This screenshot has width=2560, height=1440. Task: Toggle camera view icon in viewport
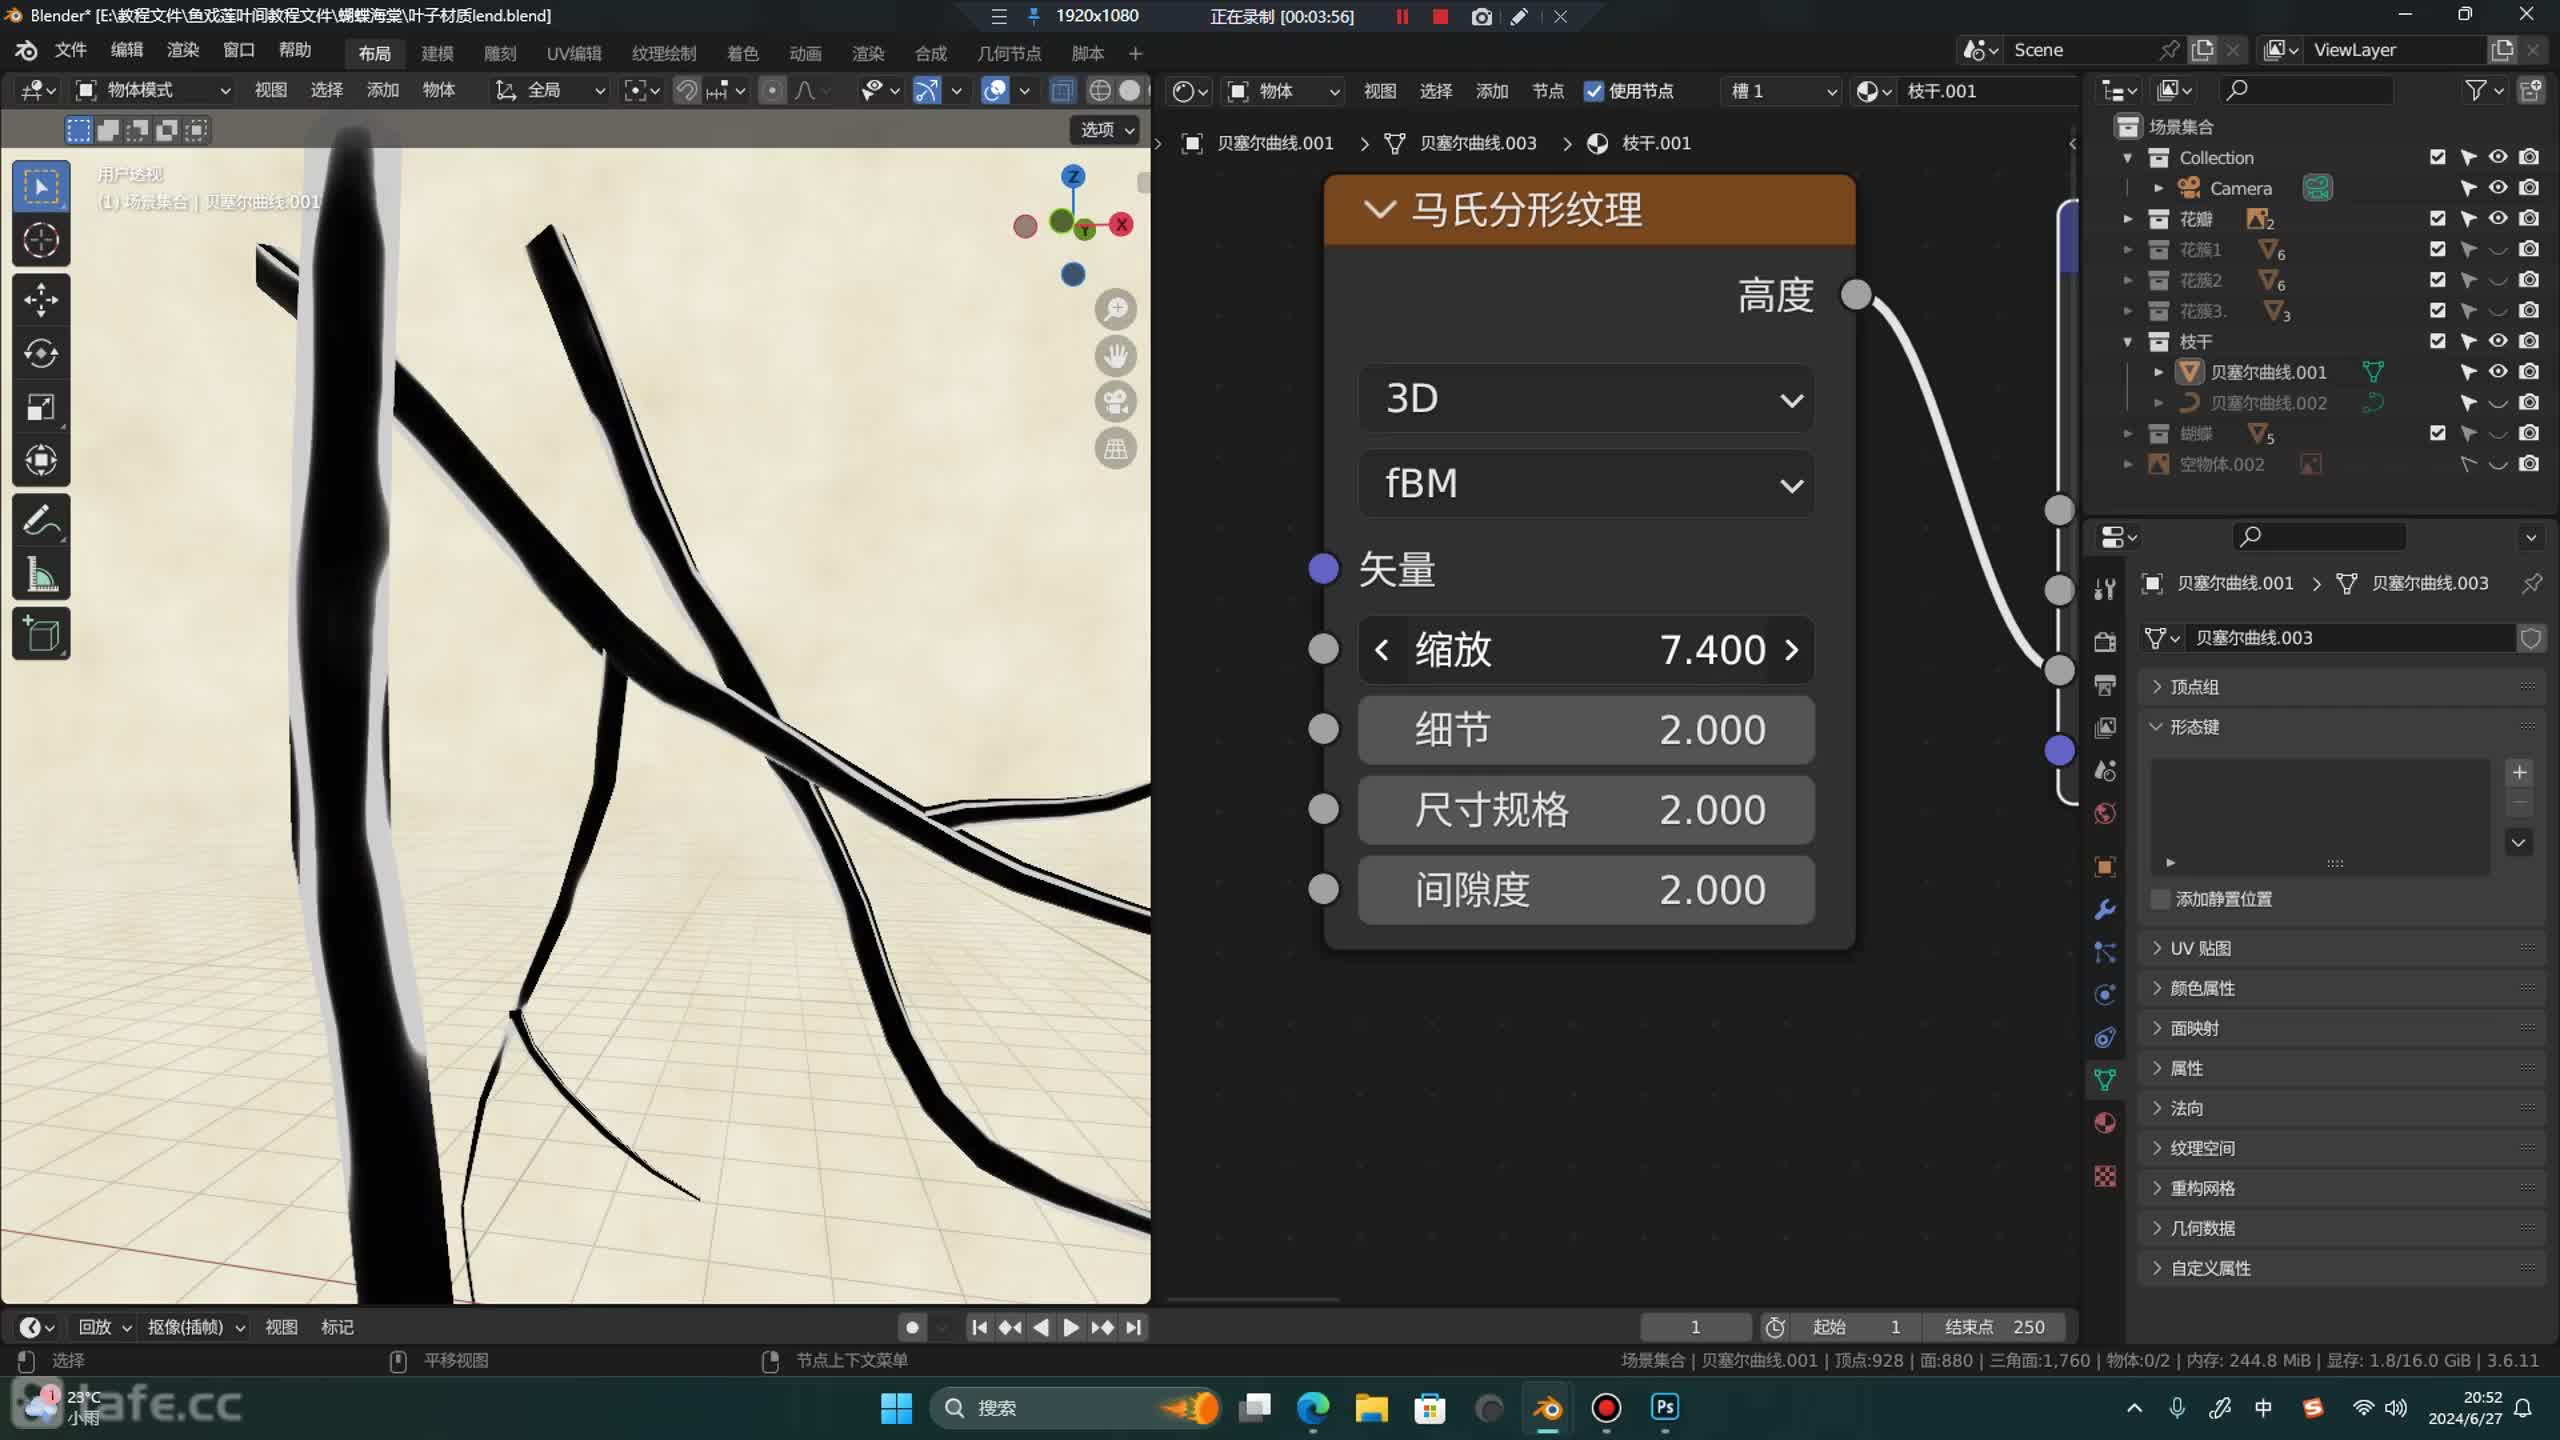tap(1115, 402)
